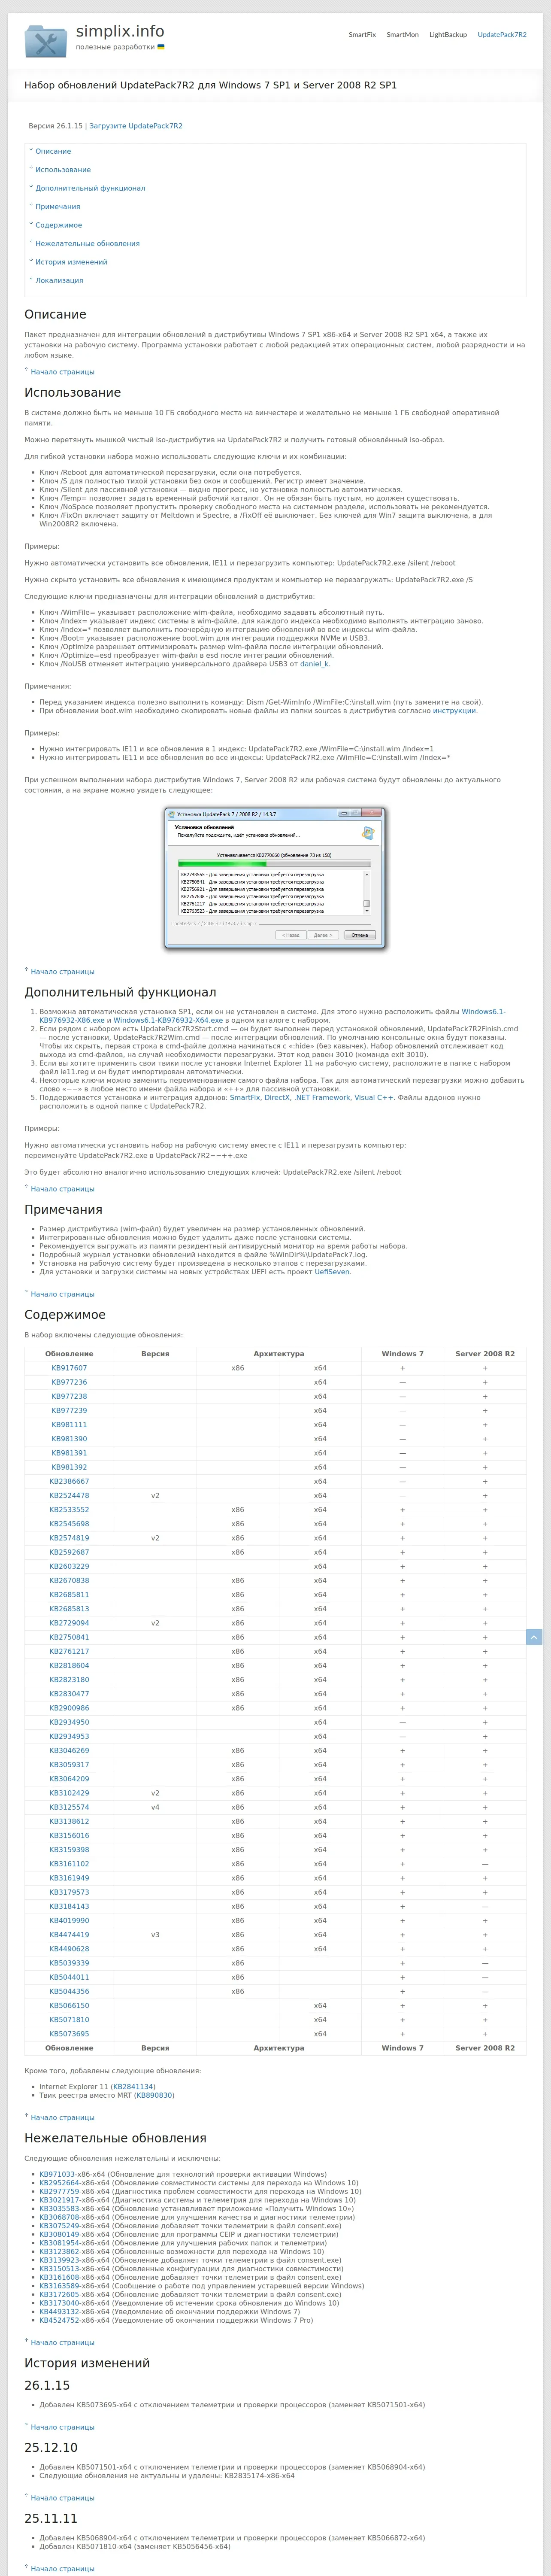551x2576 pixels.
Task: Jump to Описание in the contents list
Action: coord(53,151)
